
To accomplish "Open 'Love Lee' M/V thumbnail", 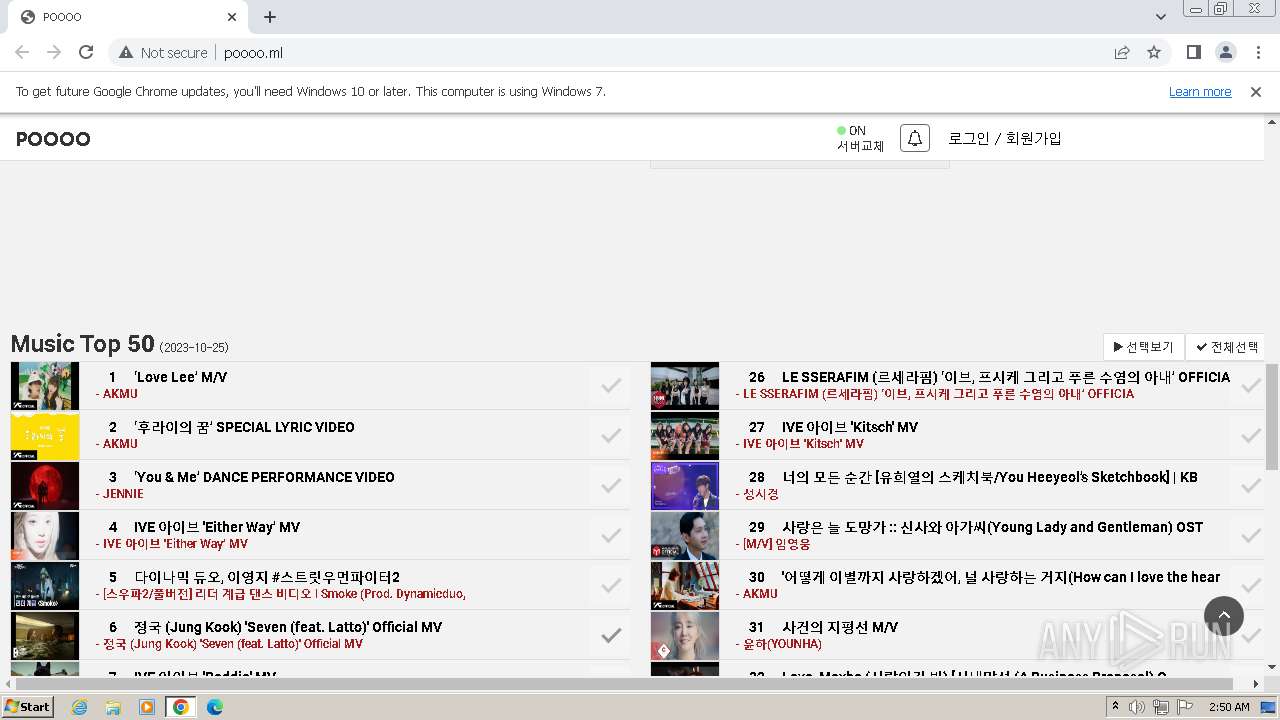I will click(45, 386).
